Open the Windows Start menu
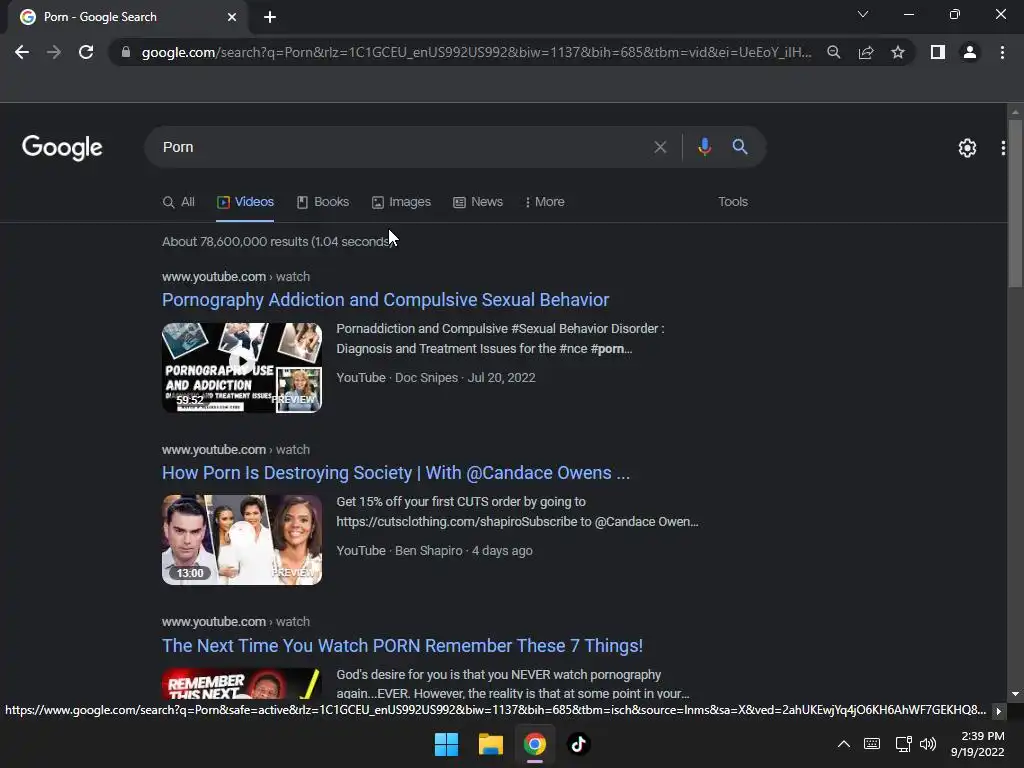1024x768 pixels. pyautogui.click(x=447, y=744)
